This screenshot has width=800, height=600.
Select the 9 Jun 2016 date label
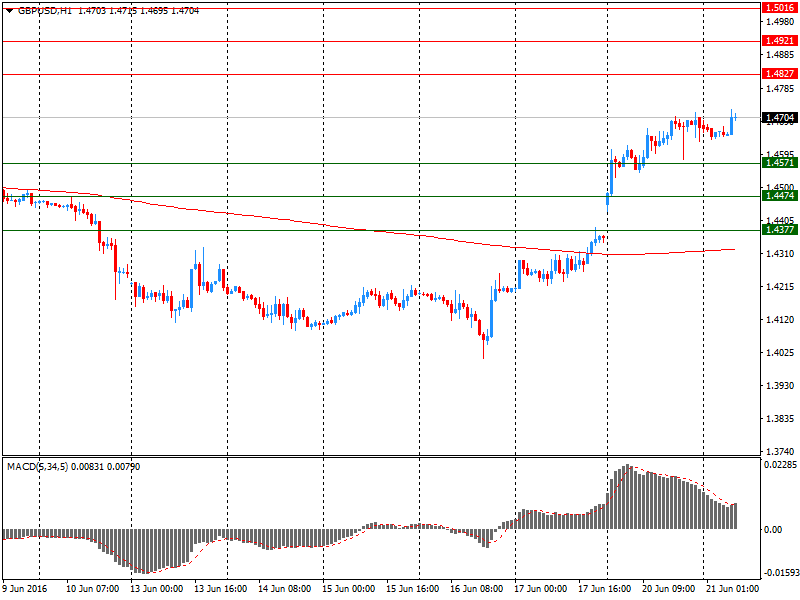click(24, 589)
